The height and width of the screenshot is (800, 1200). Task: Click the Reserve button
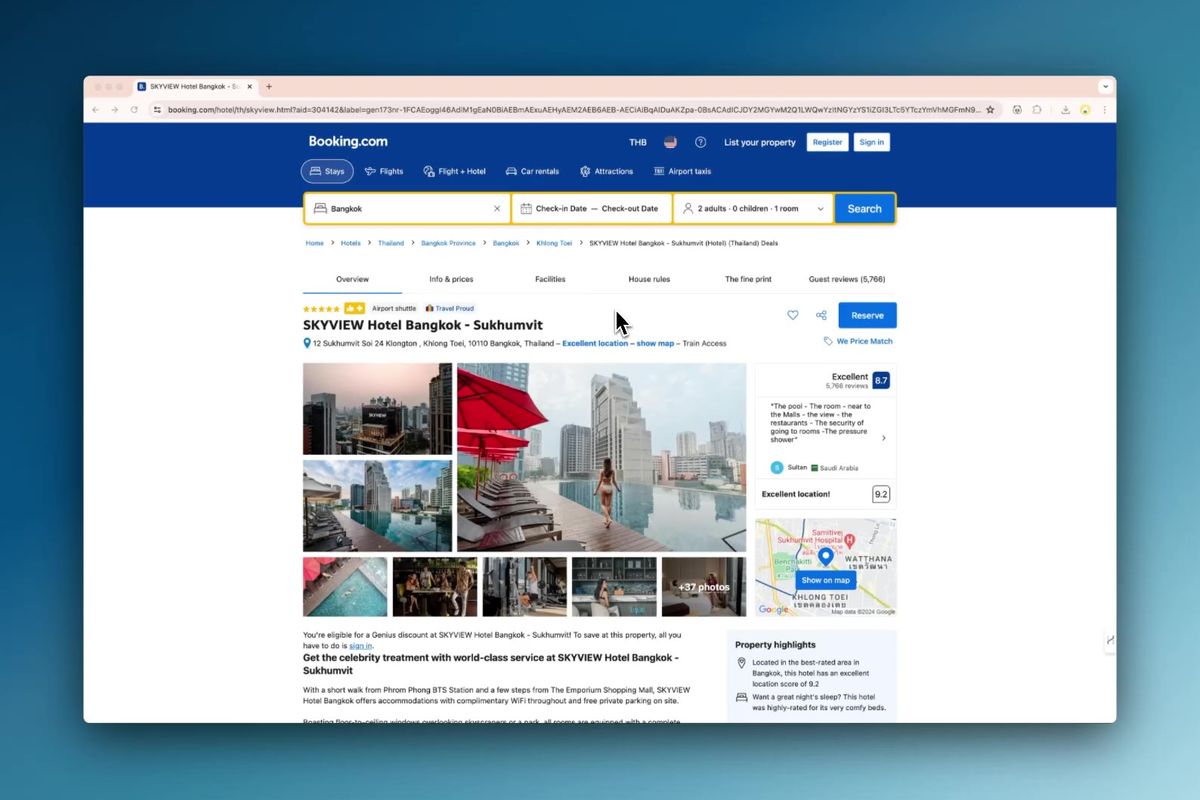click(867, 315)
